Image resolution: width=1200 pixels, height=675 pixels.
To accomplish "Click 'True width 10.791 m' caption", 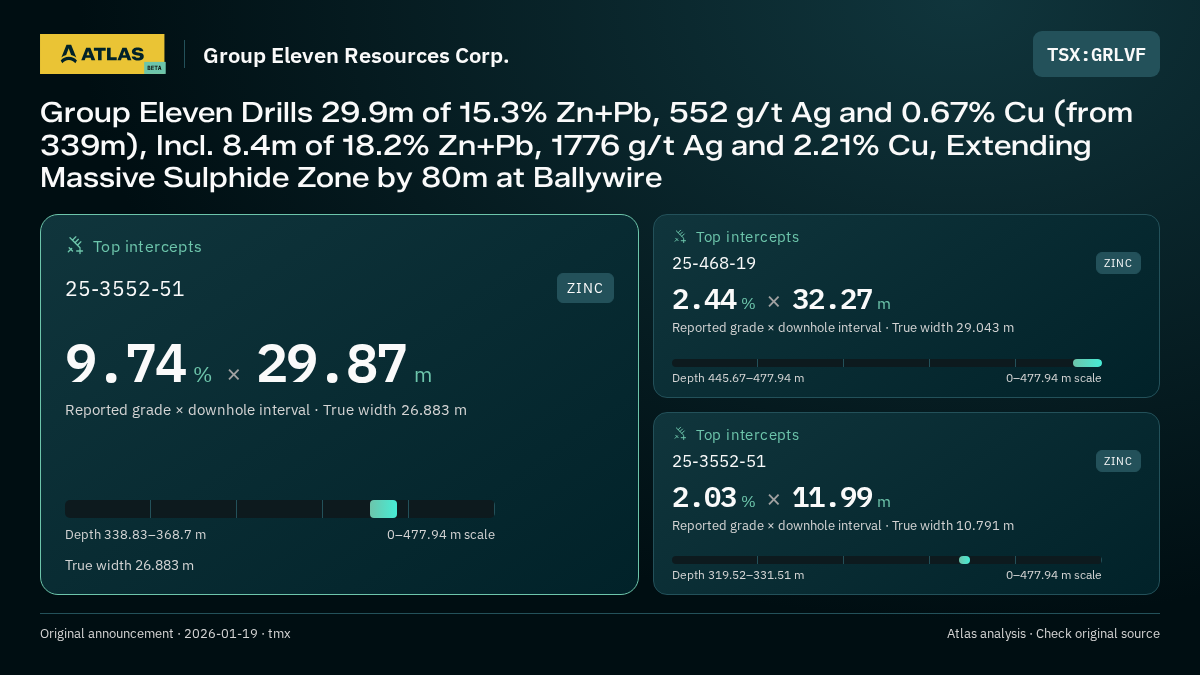I will tap(953, 525).
